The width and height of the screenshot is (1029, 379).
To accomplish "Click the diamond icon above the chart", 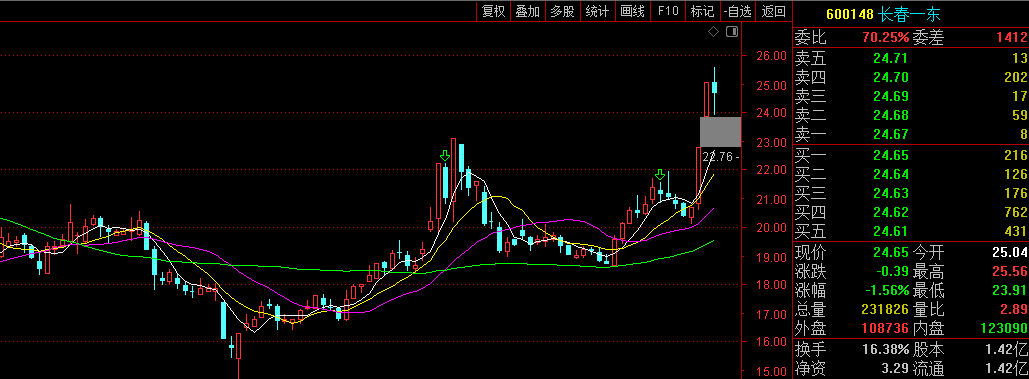I will click(x=713, y=31).
